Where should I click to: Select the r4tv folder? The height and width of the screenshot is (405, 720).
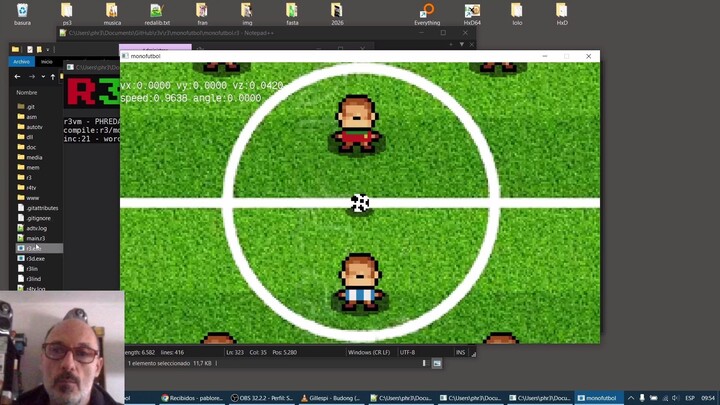click(31, 187)
